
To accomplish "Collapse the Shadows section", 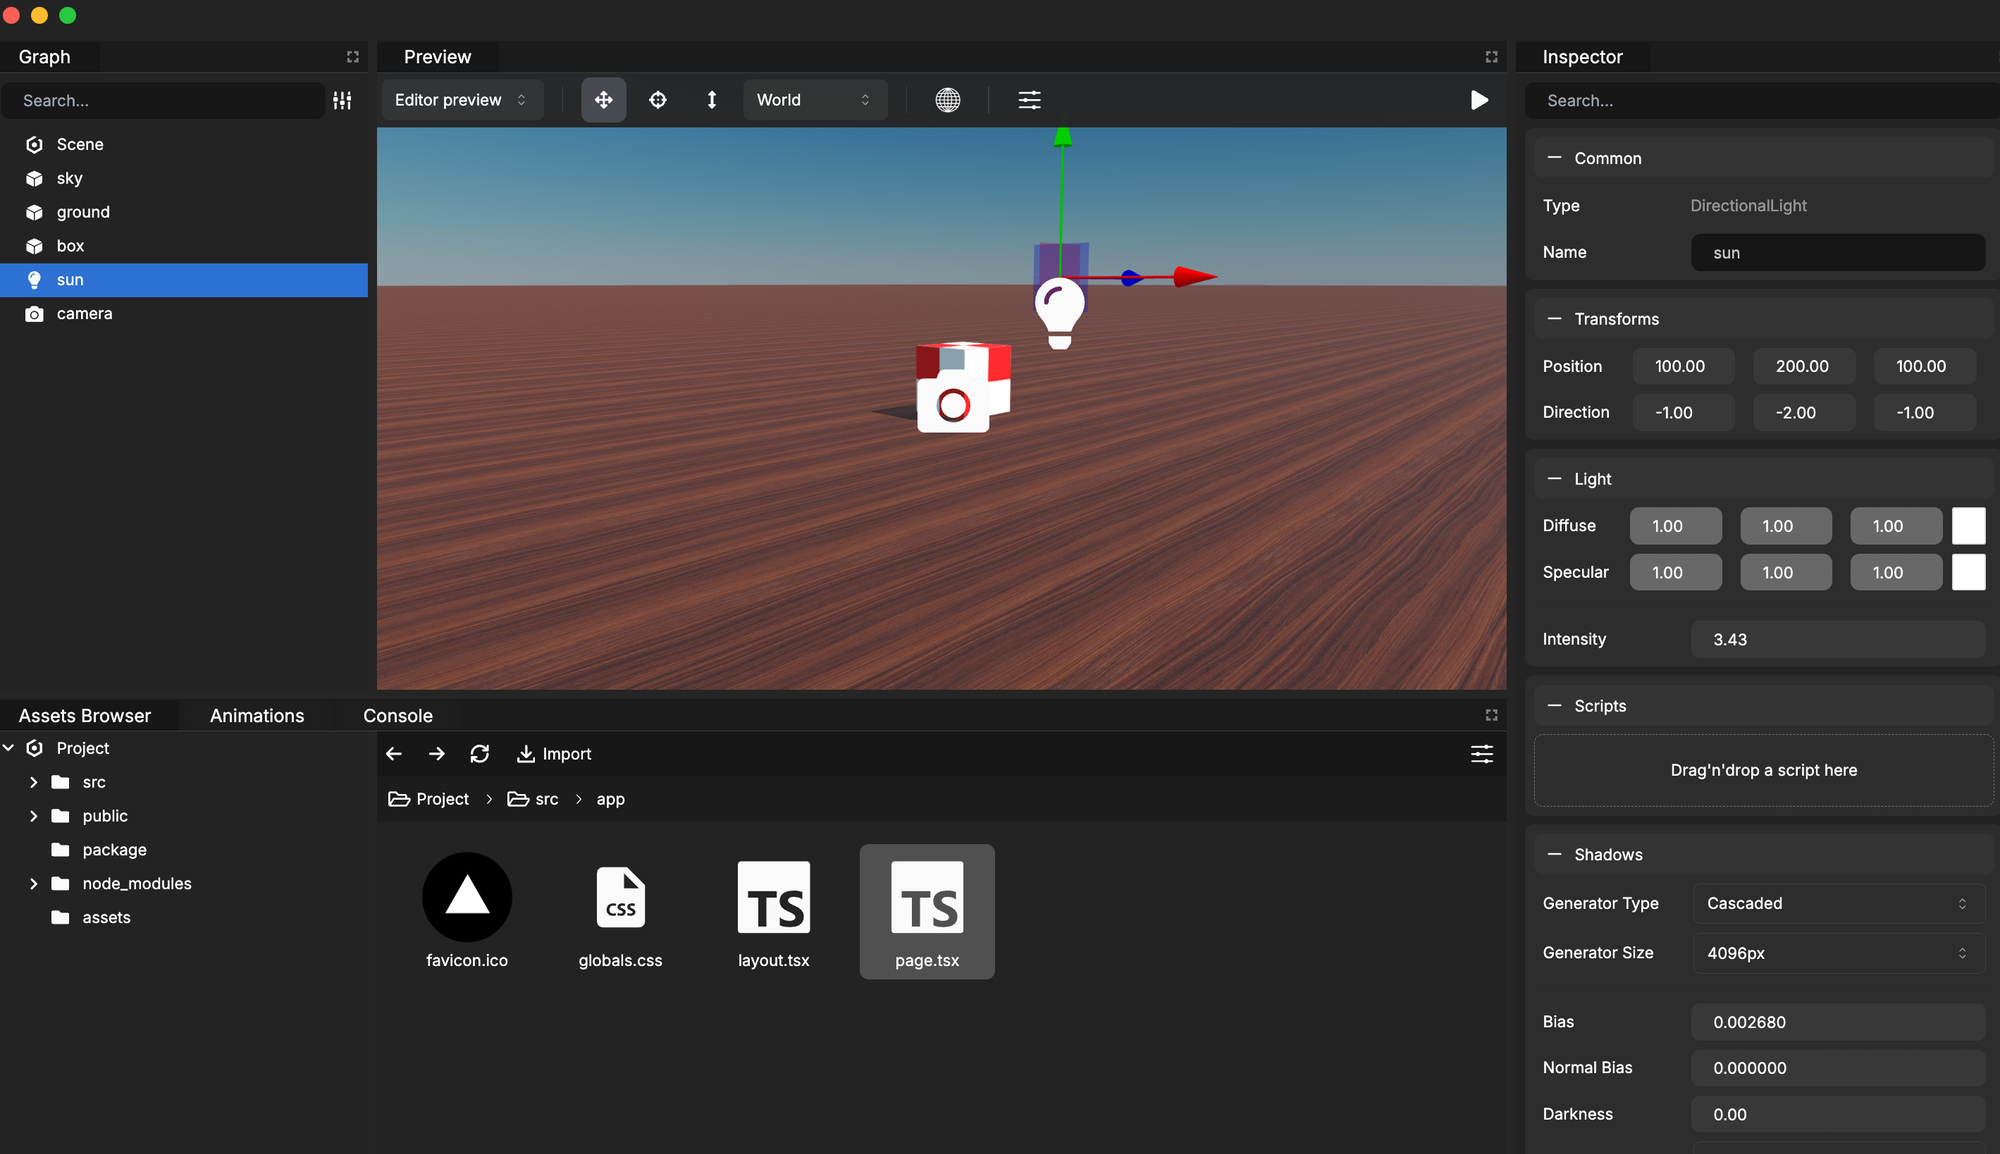I will pos(1554,855).
